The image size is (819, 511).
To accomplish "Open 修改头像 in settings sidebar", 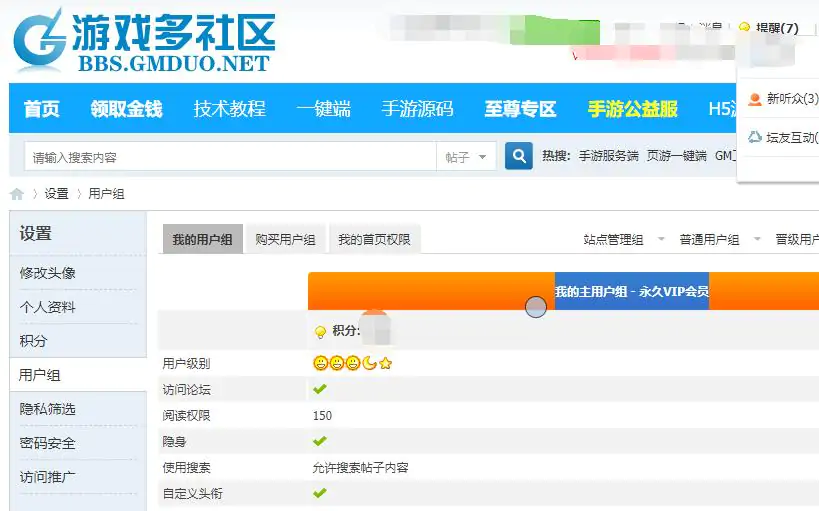I will click(48, 273).
